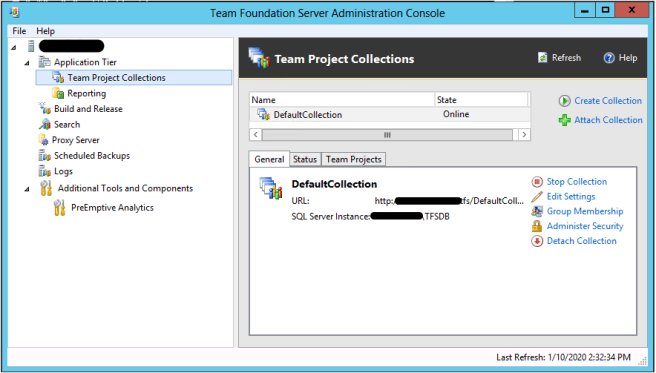This screenshot has width=656, height=373.
Task: Click the Refresh label in header
Action: tap(566, 58)
